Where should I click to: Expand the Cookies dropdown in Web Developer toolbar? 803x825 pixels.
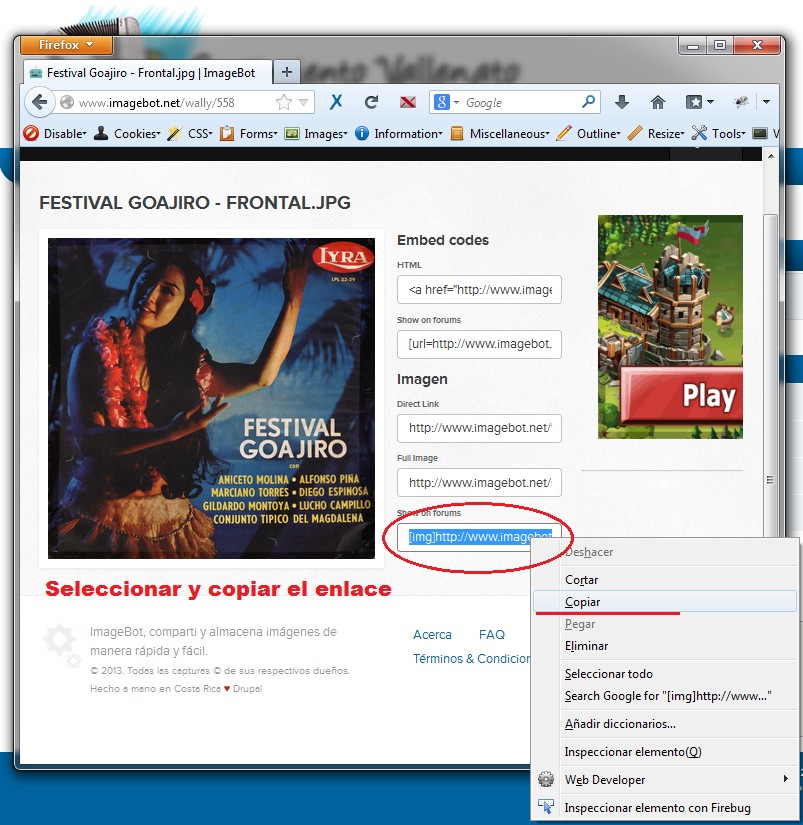(128, 133)
